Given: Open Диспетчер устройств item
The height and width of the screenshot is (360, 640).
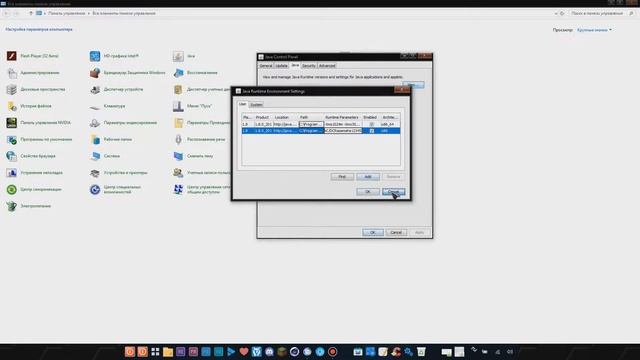Looking at the screenshot, I should [116, 89].
